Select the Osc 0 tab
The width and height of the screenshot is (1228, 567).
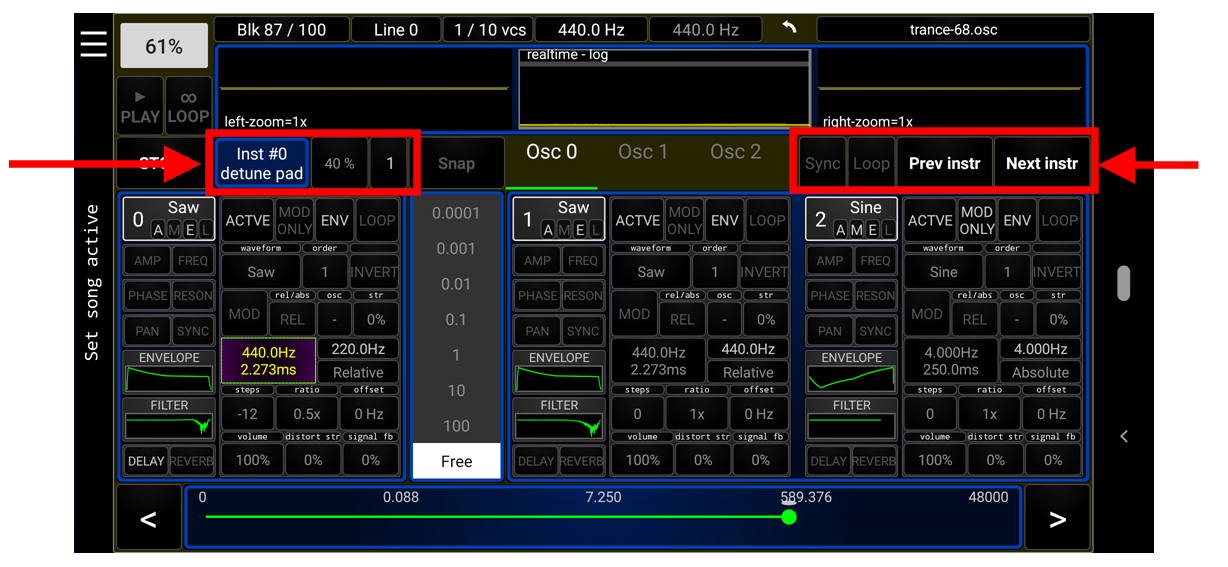552,152
